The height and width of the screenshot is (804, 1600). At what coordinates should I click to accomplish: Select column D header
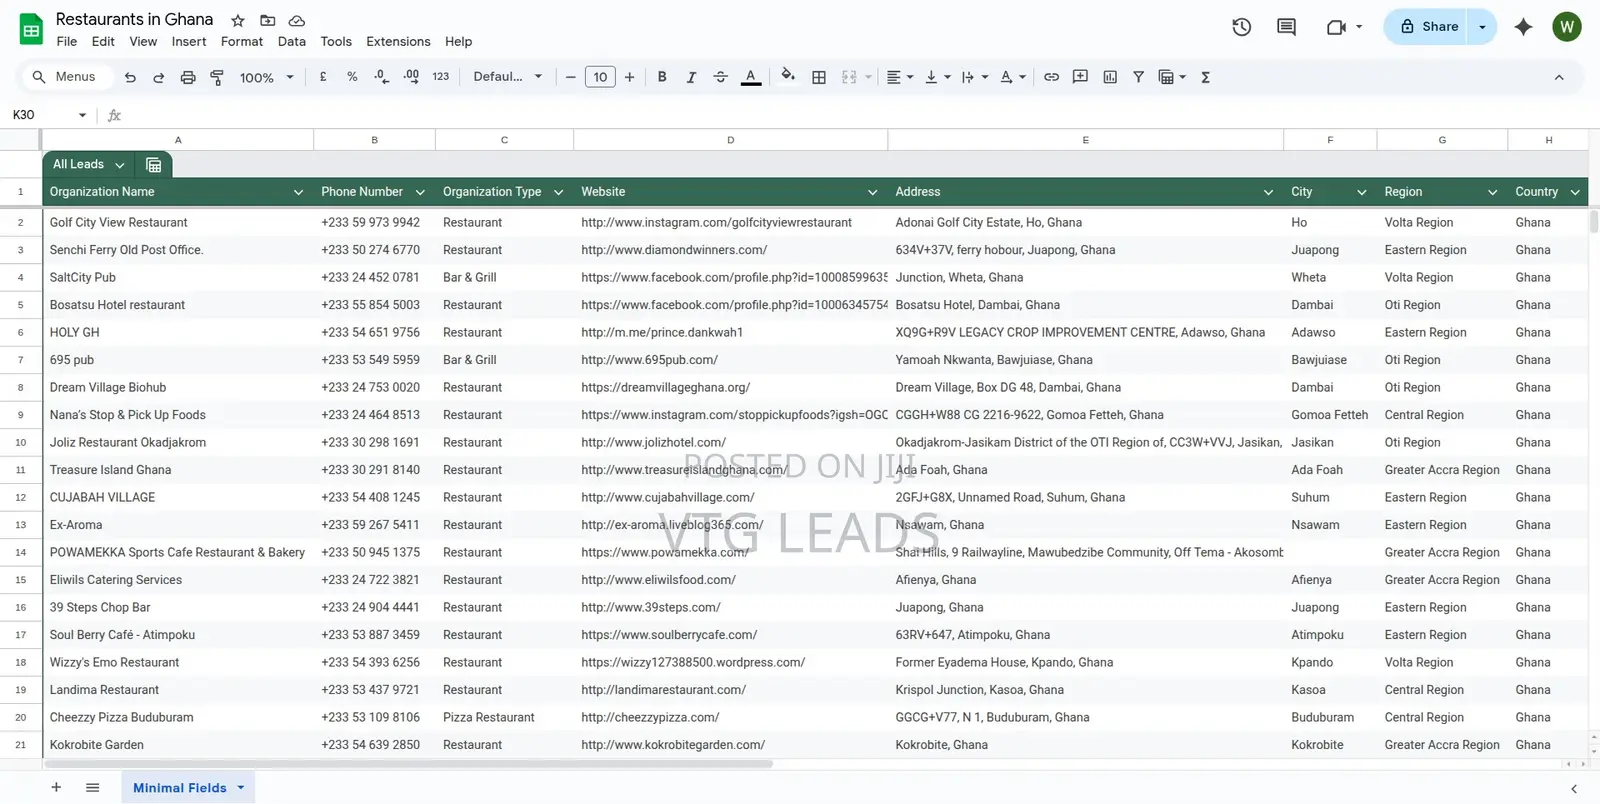[x=731, y=140]
